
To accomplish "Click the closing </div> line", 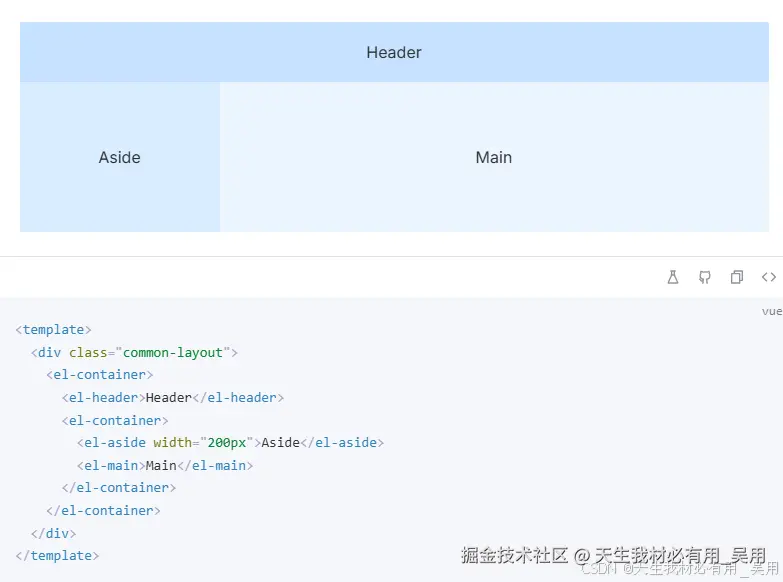I will pyautogui.click(x=53, y=534).
